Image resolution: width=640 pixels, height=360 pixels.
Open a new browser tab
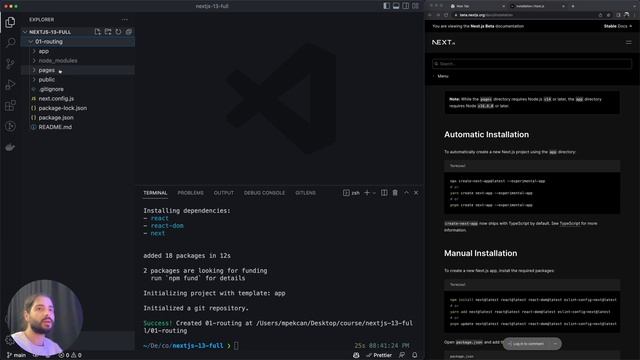point(573,6)
